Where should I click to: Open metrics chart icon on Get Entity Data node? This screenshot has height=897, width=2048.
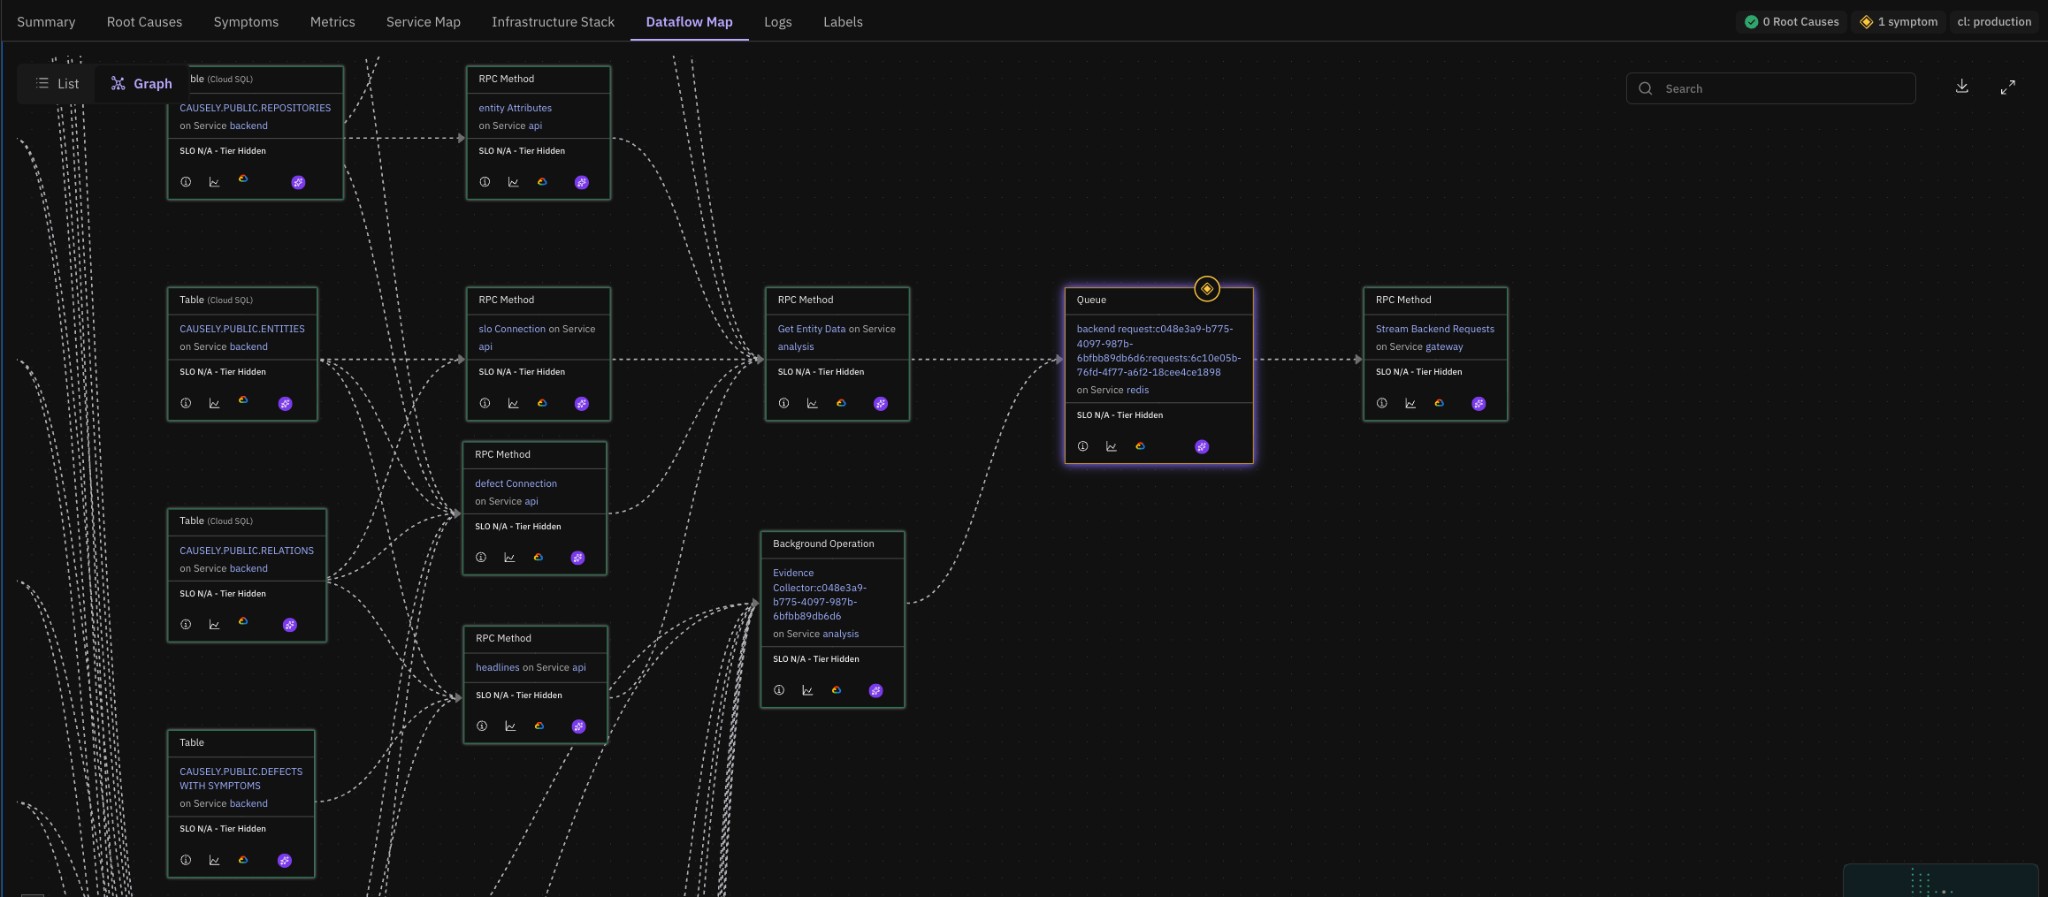click(x=812, y=404)
